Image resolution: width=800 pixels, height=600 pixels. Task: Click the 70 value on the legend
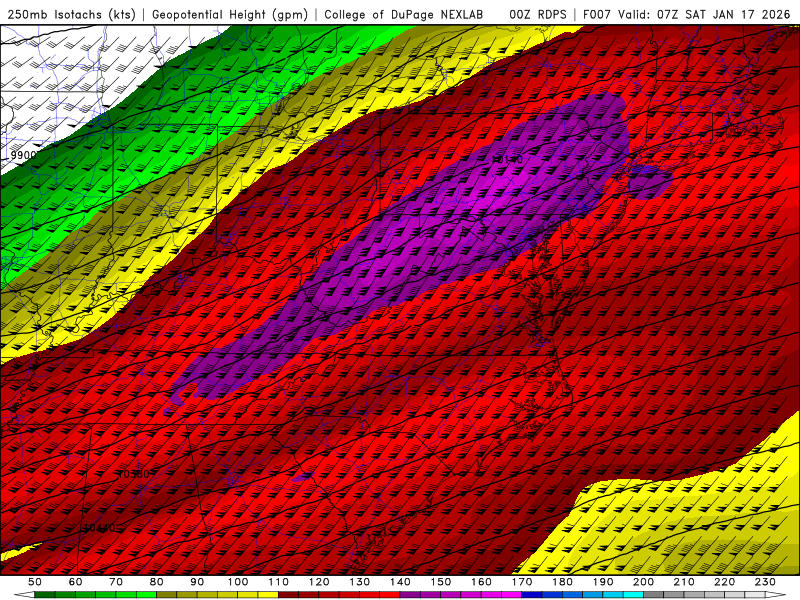pyautogui.click(x=116, y=582)
